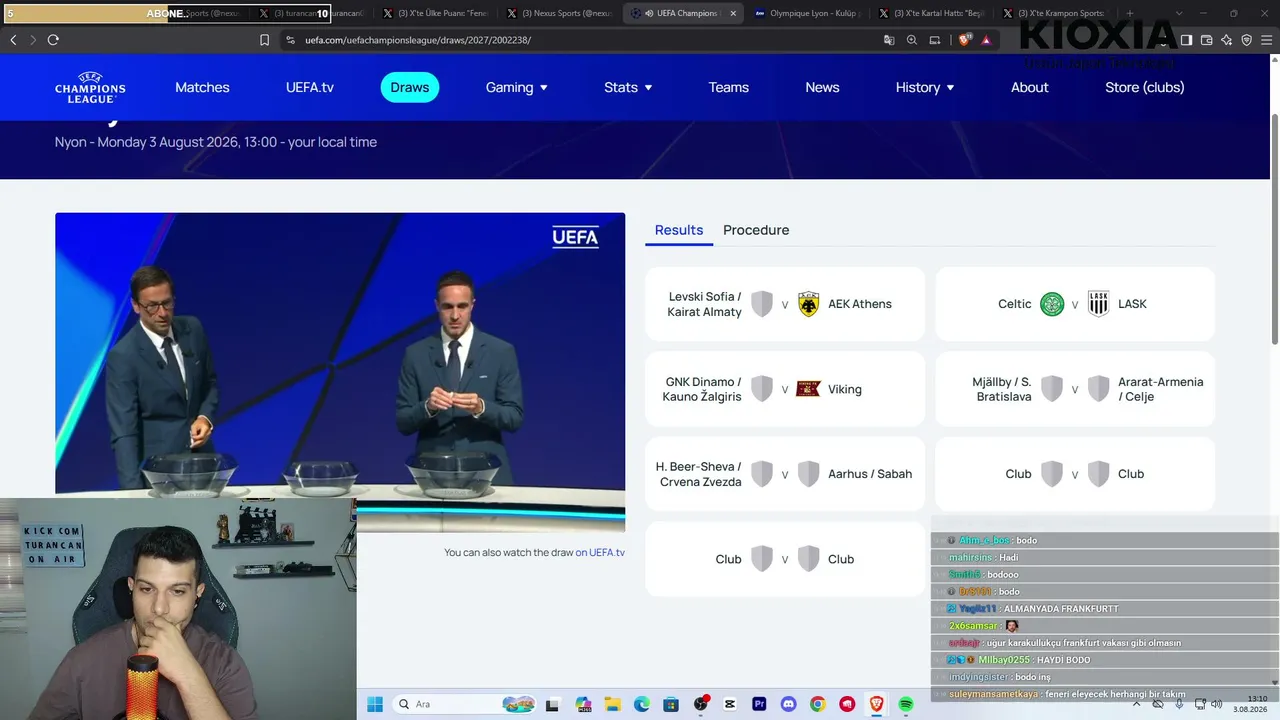Screen dimensions: 1280x720
Task: Click the Champions League logo
Action: (x=90, y=88)
